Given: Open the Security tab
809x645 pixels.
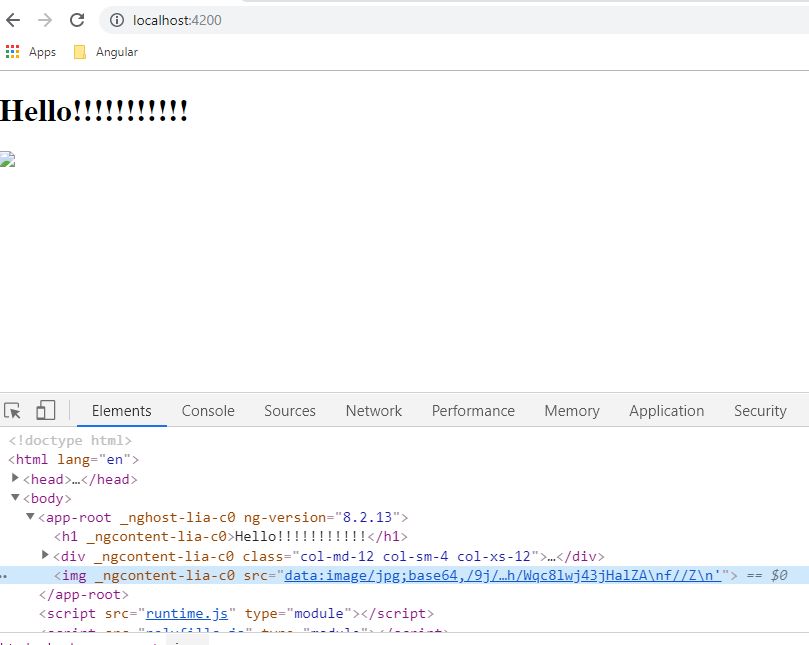Looking at the screenshot, I should (760, 411).
